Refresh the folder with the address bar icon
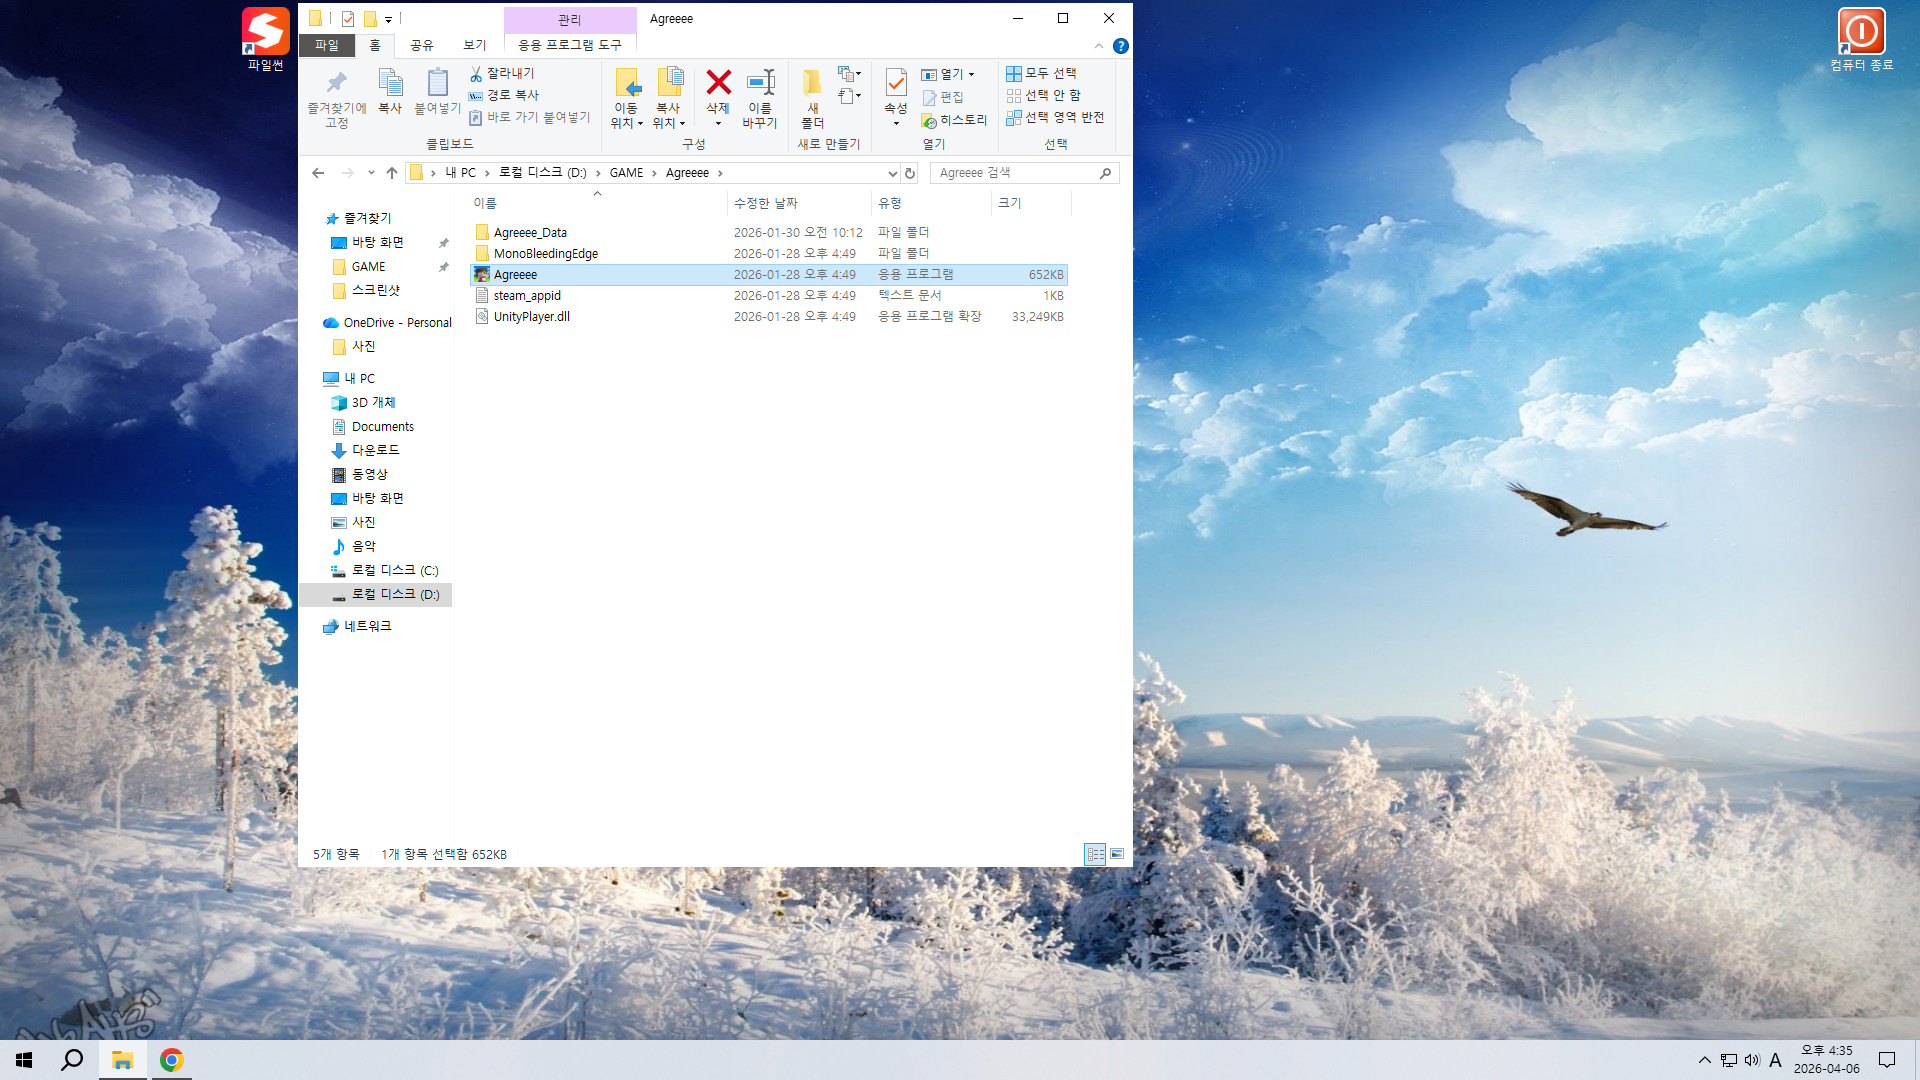 910,173
